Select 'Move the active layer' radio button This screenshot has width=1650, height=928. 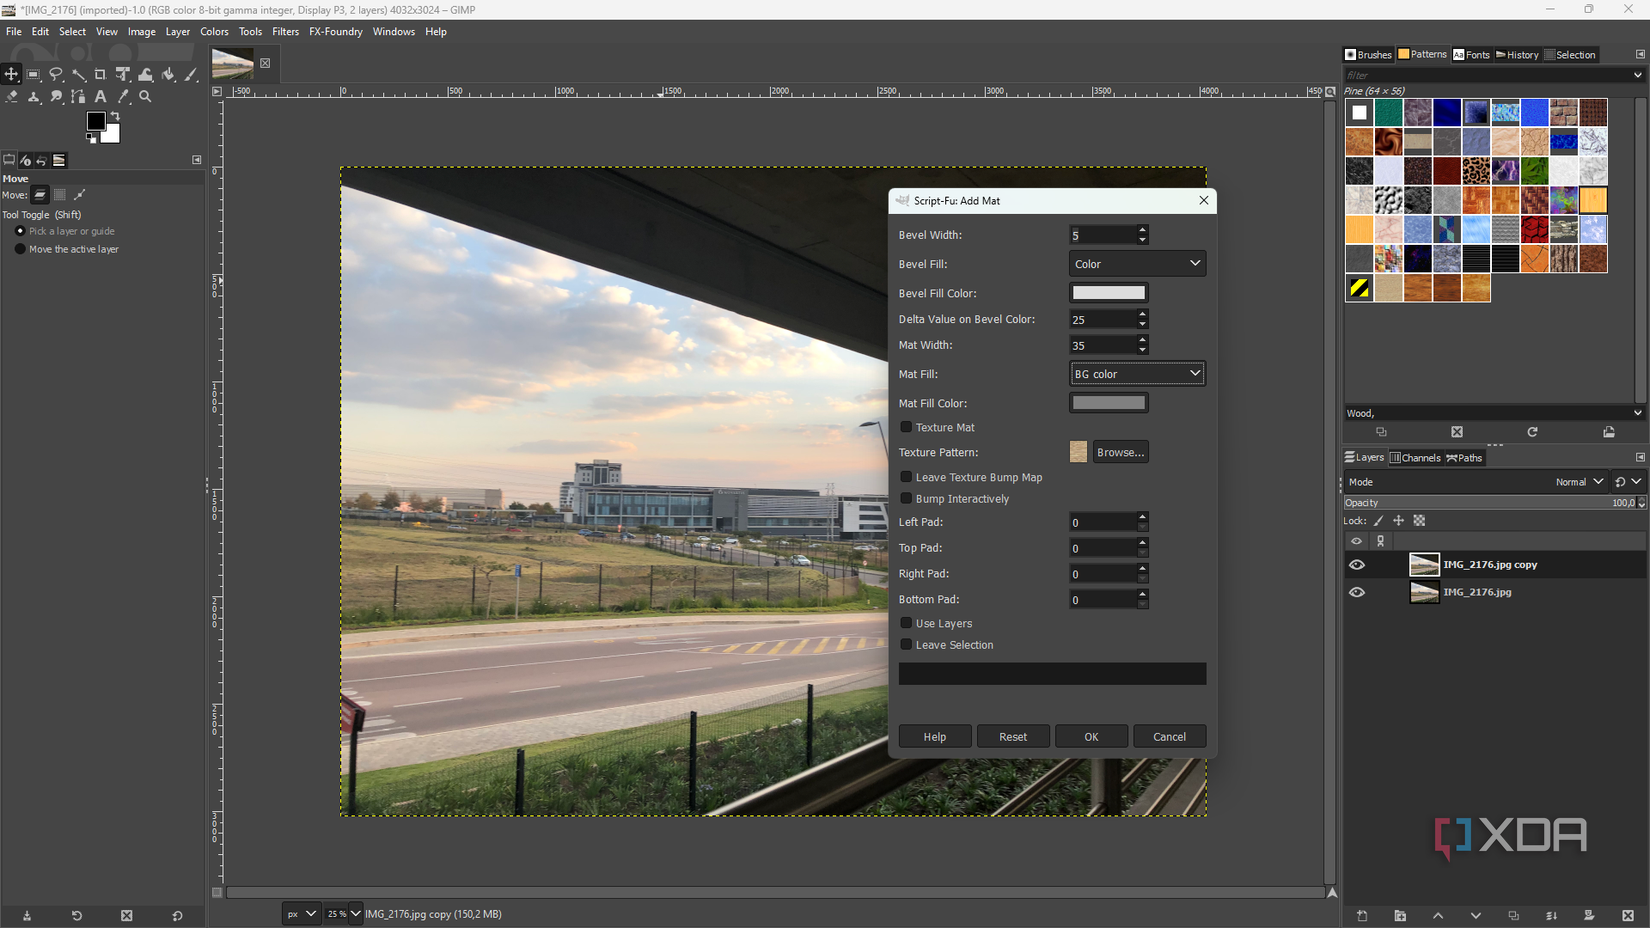pos(20,249)
